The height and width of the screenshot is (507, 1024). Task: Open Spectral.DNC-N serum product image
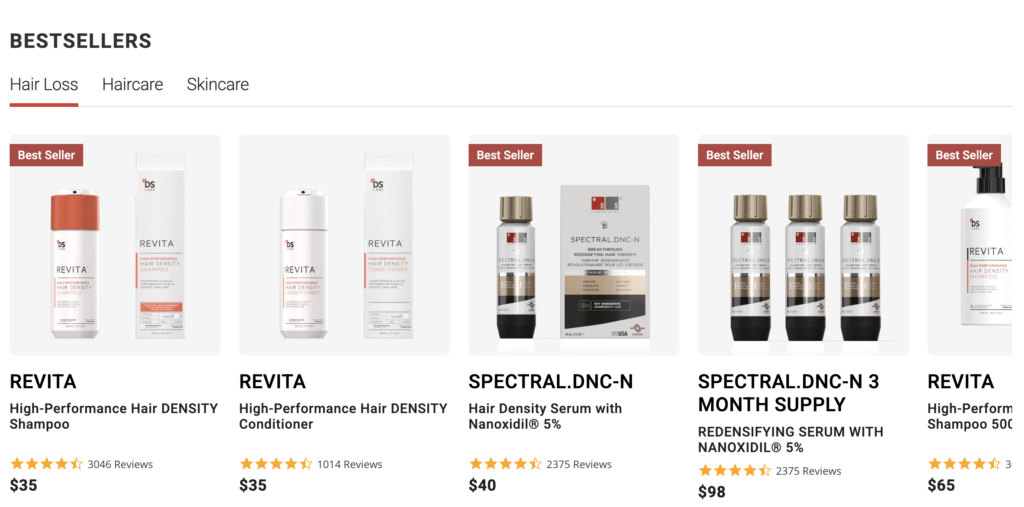coord(574,245)
